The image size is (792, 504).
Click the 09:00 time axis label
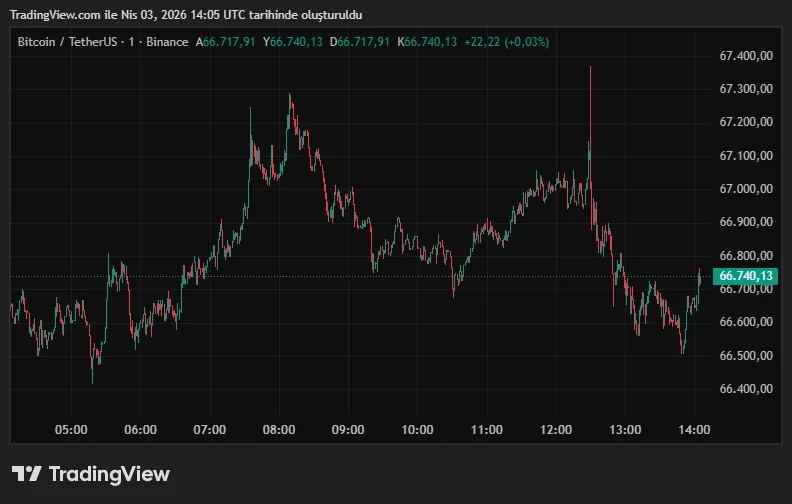click(x=348, y=430)
